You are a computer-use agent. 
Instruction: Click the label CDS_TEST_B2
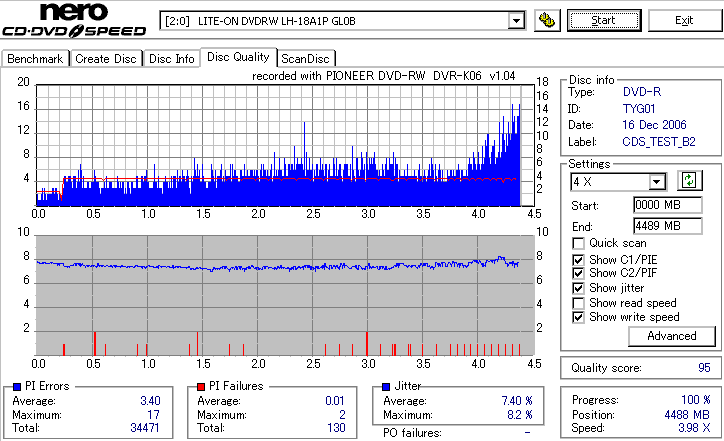coord(659,142)
